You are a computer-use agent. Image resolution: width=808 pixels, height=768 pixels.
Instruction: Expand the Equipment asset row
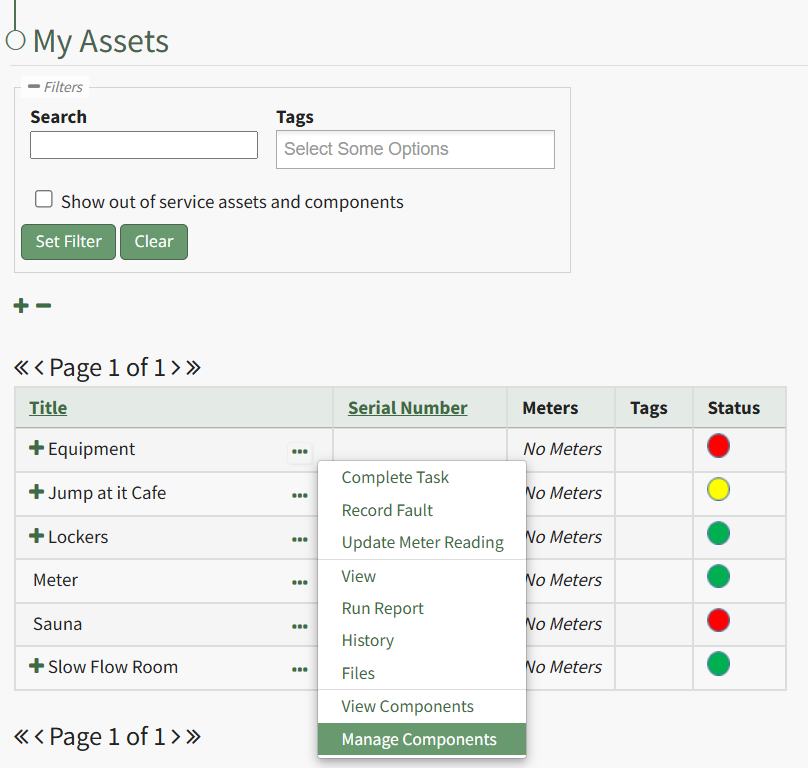click(37, 449)
